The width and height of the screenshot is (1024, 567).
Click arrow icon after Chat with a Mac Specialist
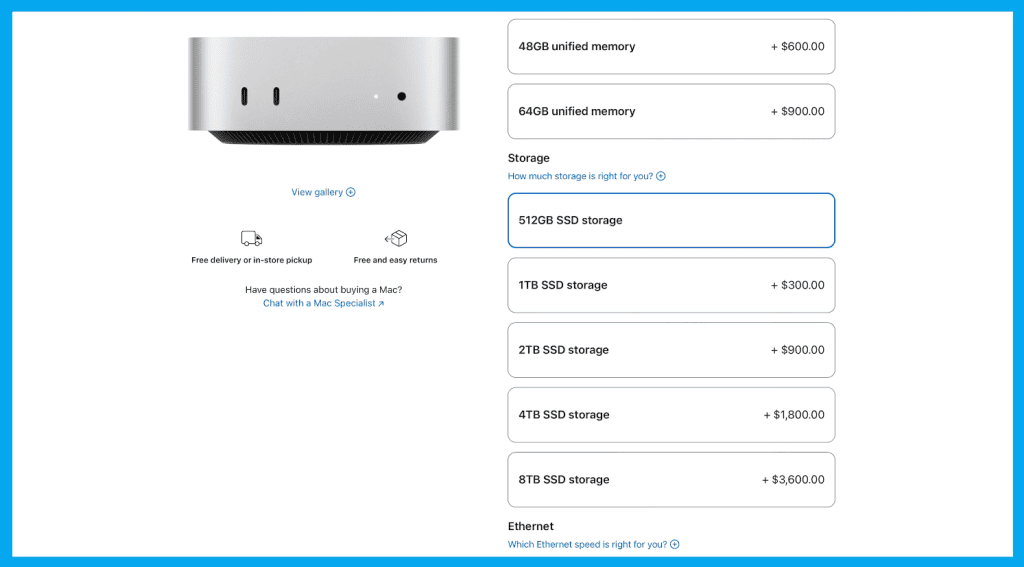[381, 304]
